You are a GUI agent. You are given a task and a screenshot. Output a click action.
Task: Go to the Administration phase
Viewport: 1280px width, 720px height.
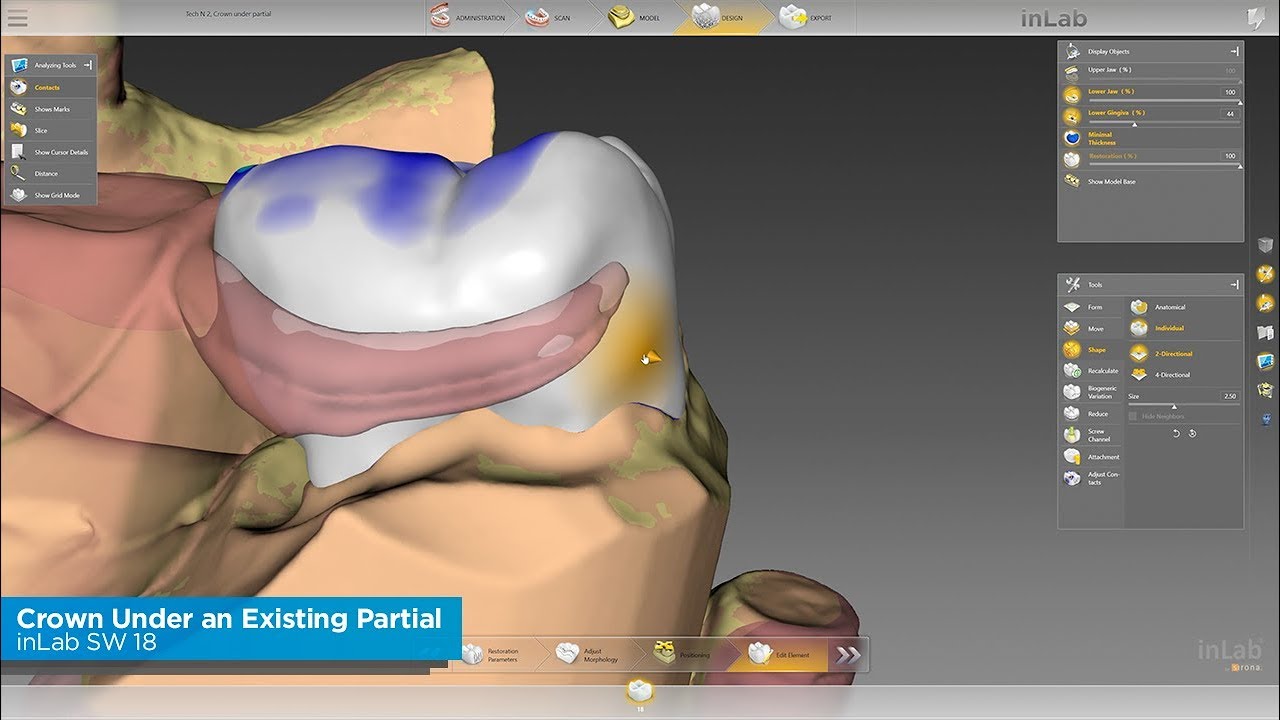[467, 18]
